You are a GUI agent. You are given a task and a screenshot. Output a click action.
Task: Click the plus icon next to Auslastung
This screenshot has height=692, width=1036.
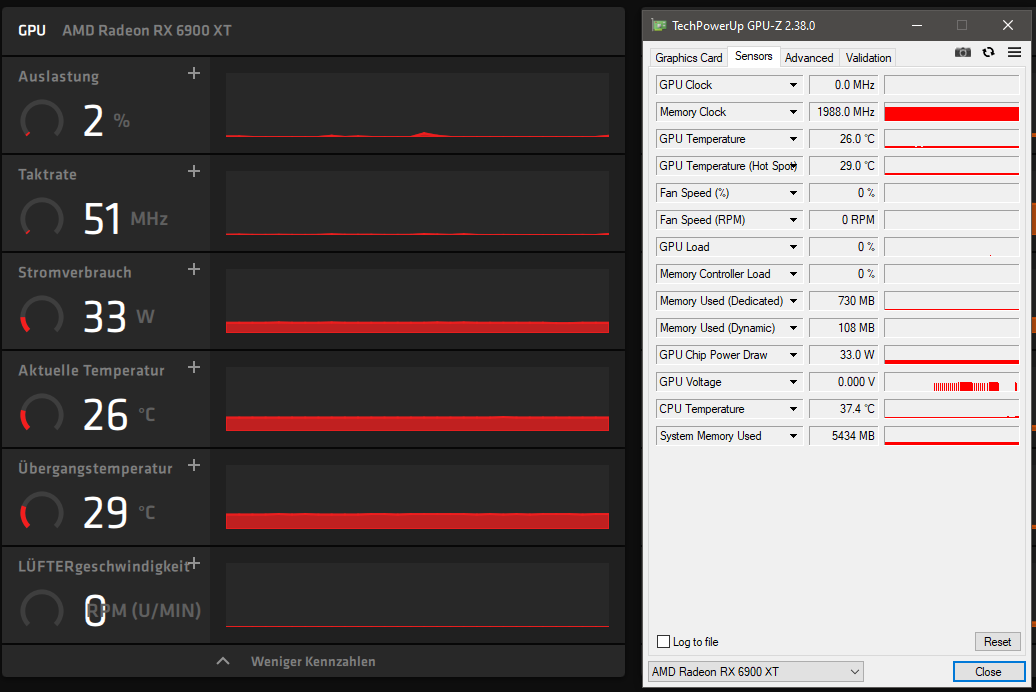tap(194, 73)
